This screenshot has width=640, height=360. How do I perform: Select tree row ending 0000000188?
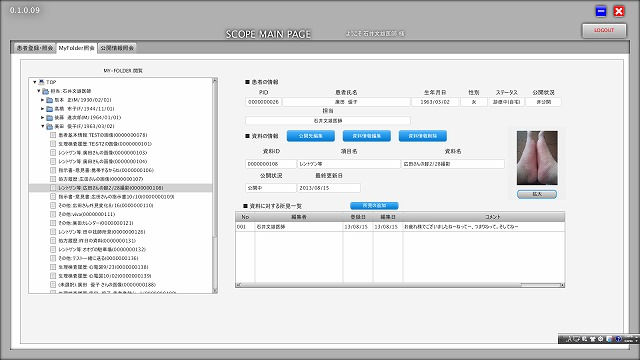(120, 285)
